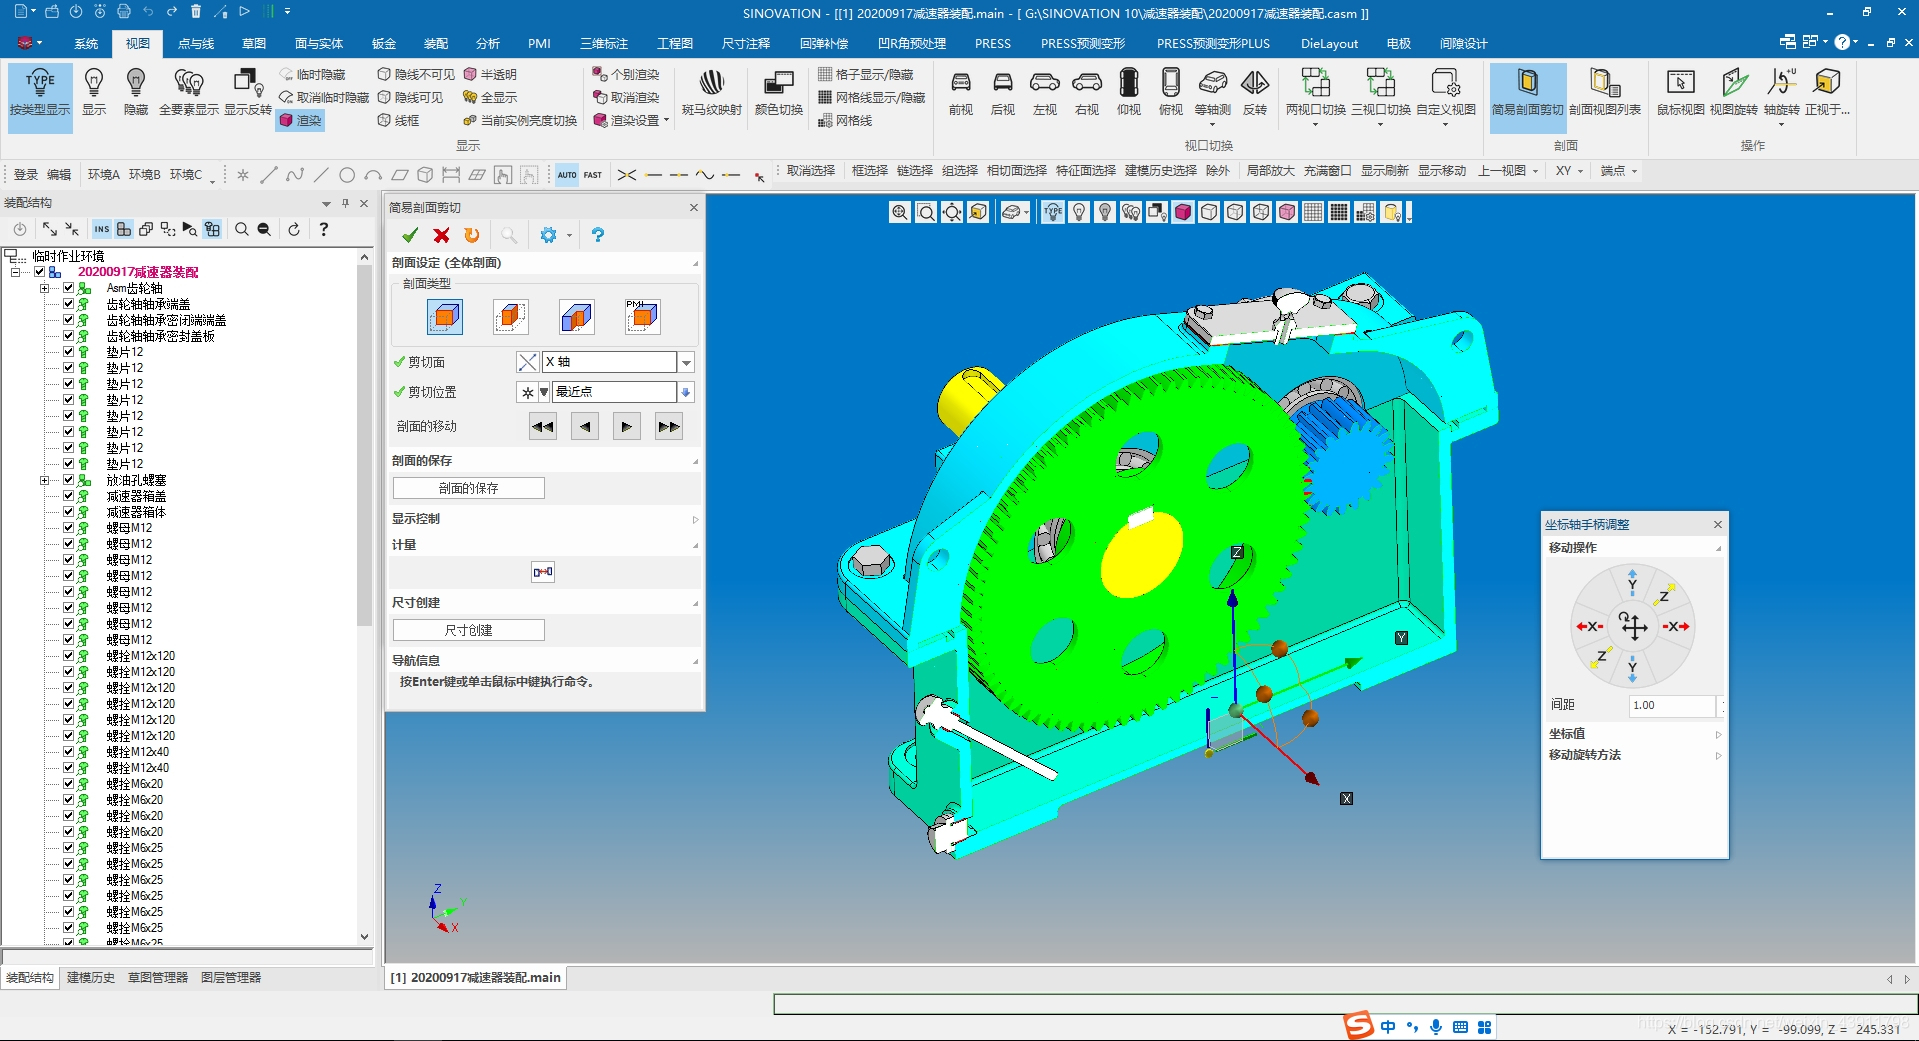This screenshot has height=1041, width=1919.
Task: Switch to 建模历史 bottom tab
Action: click(91, 978)
